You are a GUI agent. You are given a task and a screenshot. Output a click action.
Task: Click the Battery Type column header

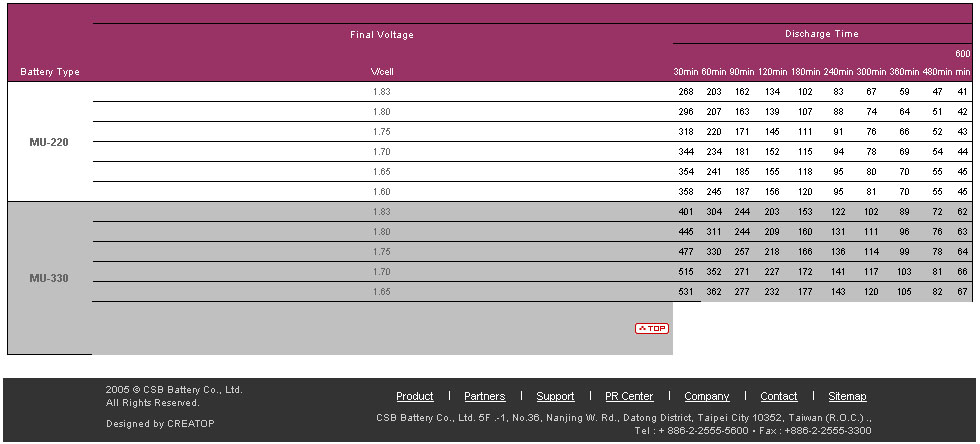[x=50, y=72]
